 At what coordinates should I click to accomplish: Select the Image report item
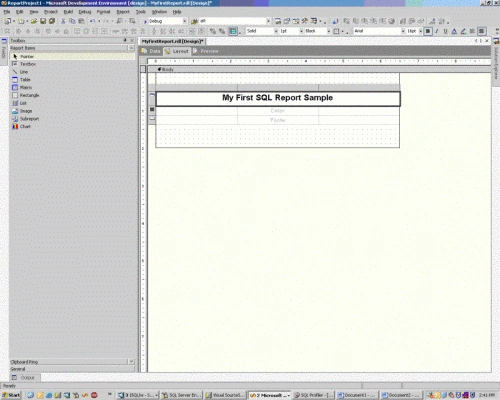click(x=72, y=111)
